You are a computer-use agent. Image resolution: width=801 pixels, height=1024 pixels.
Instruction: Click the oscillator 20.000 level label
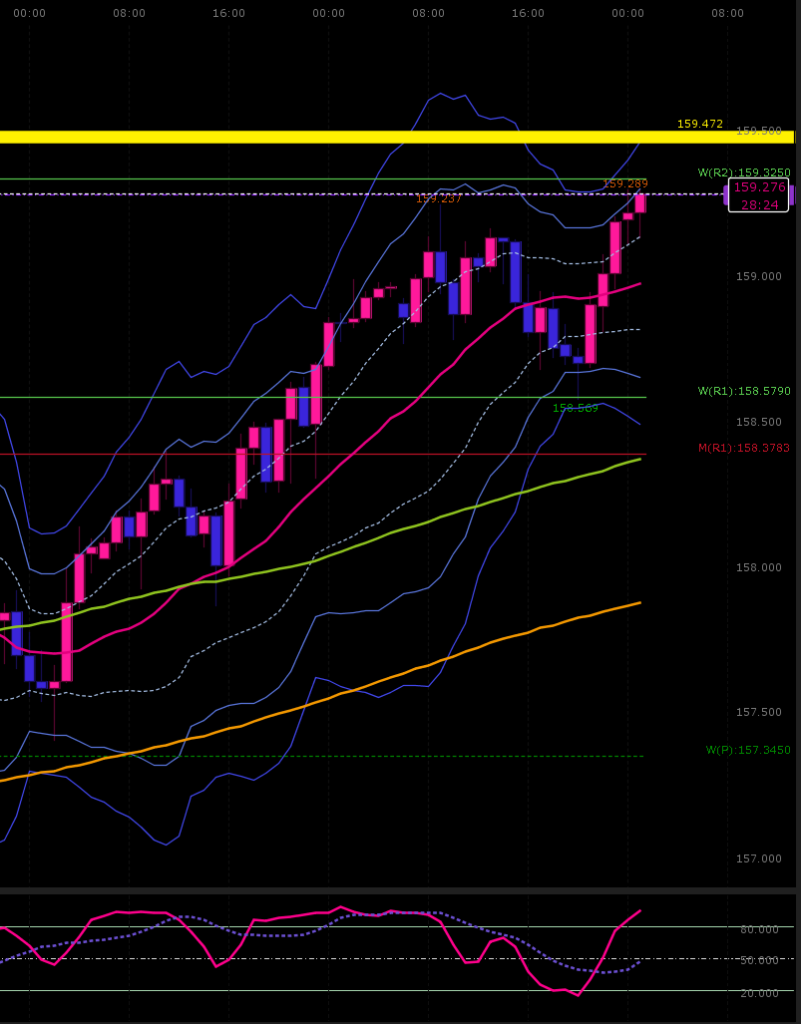pos(759,993)
